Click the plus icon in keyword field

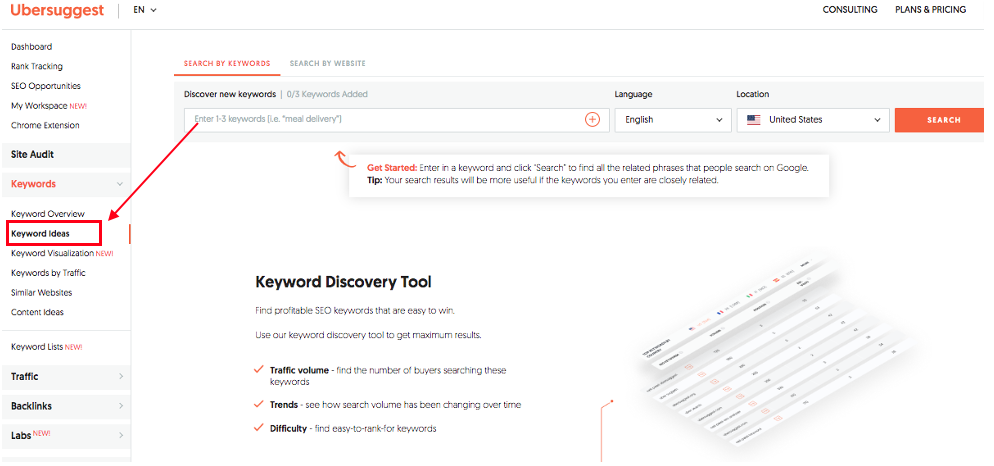(592, 120)
